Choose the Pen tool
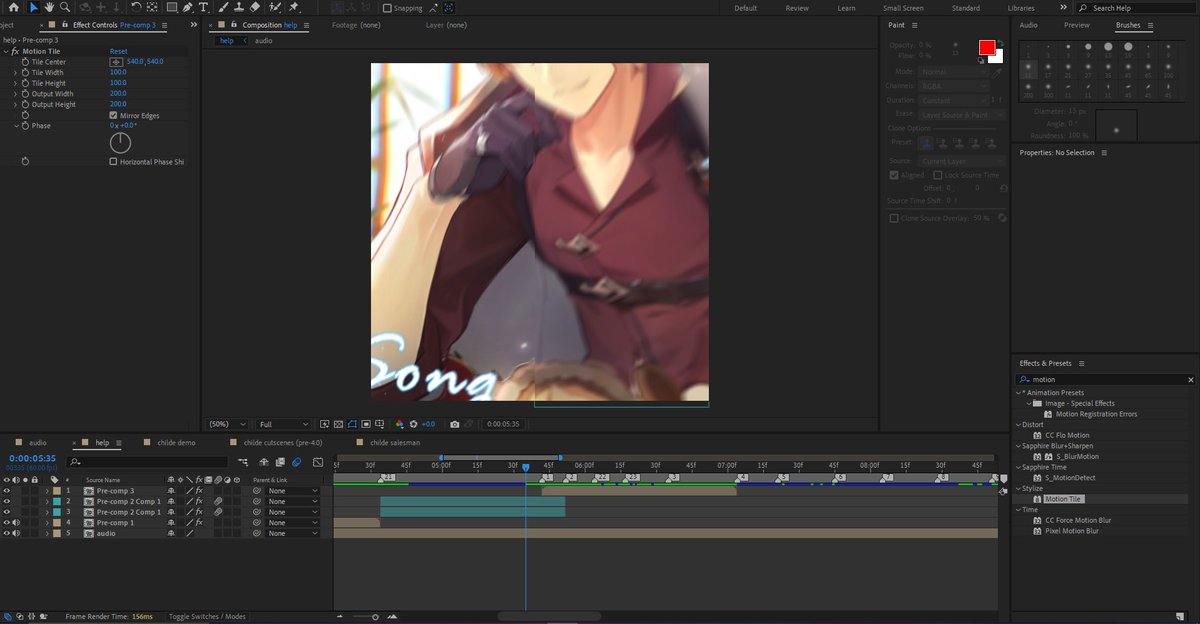The width and height of the screenshot is (1200, 624). tap(188, 7)
